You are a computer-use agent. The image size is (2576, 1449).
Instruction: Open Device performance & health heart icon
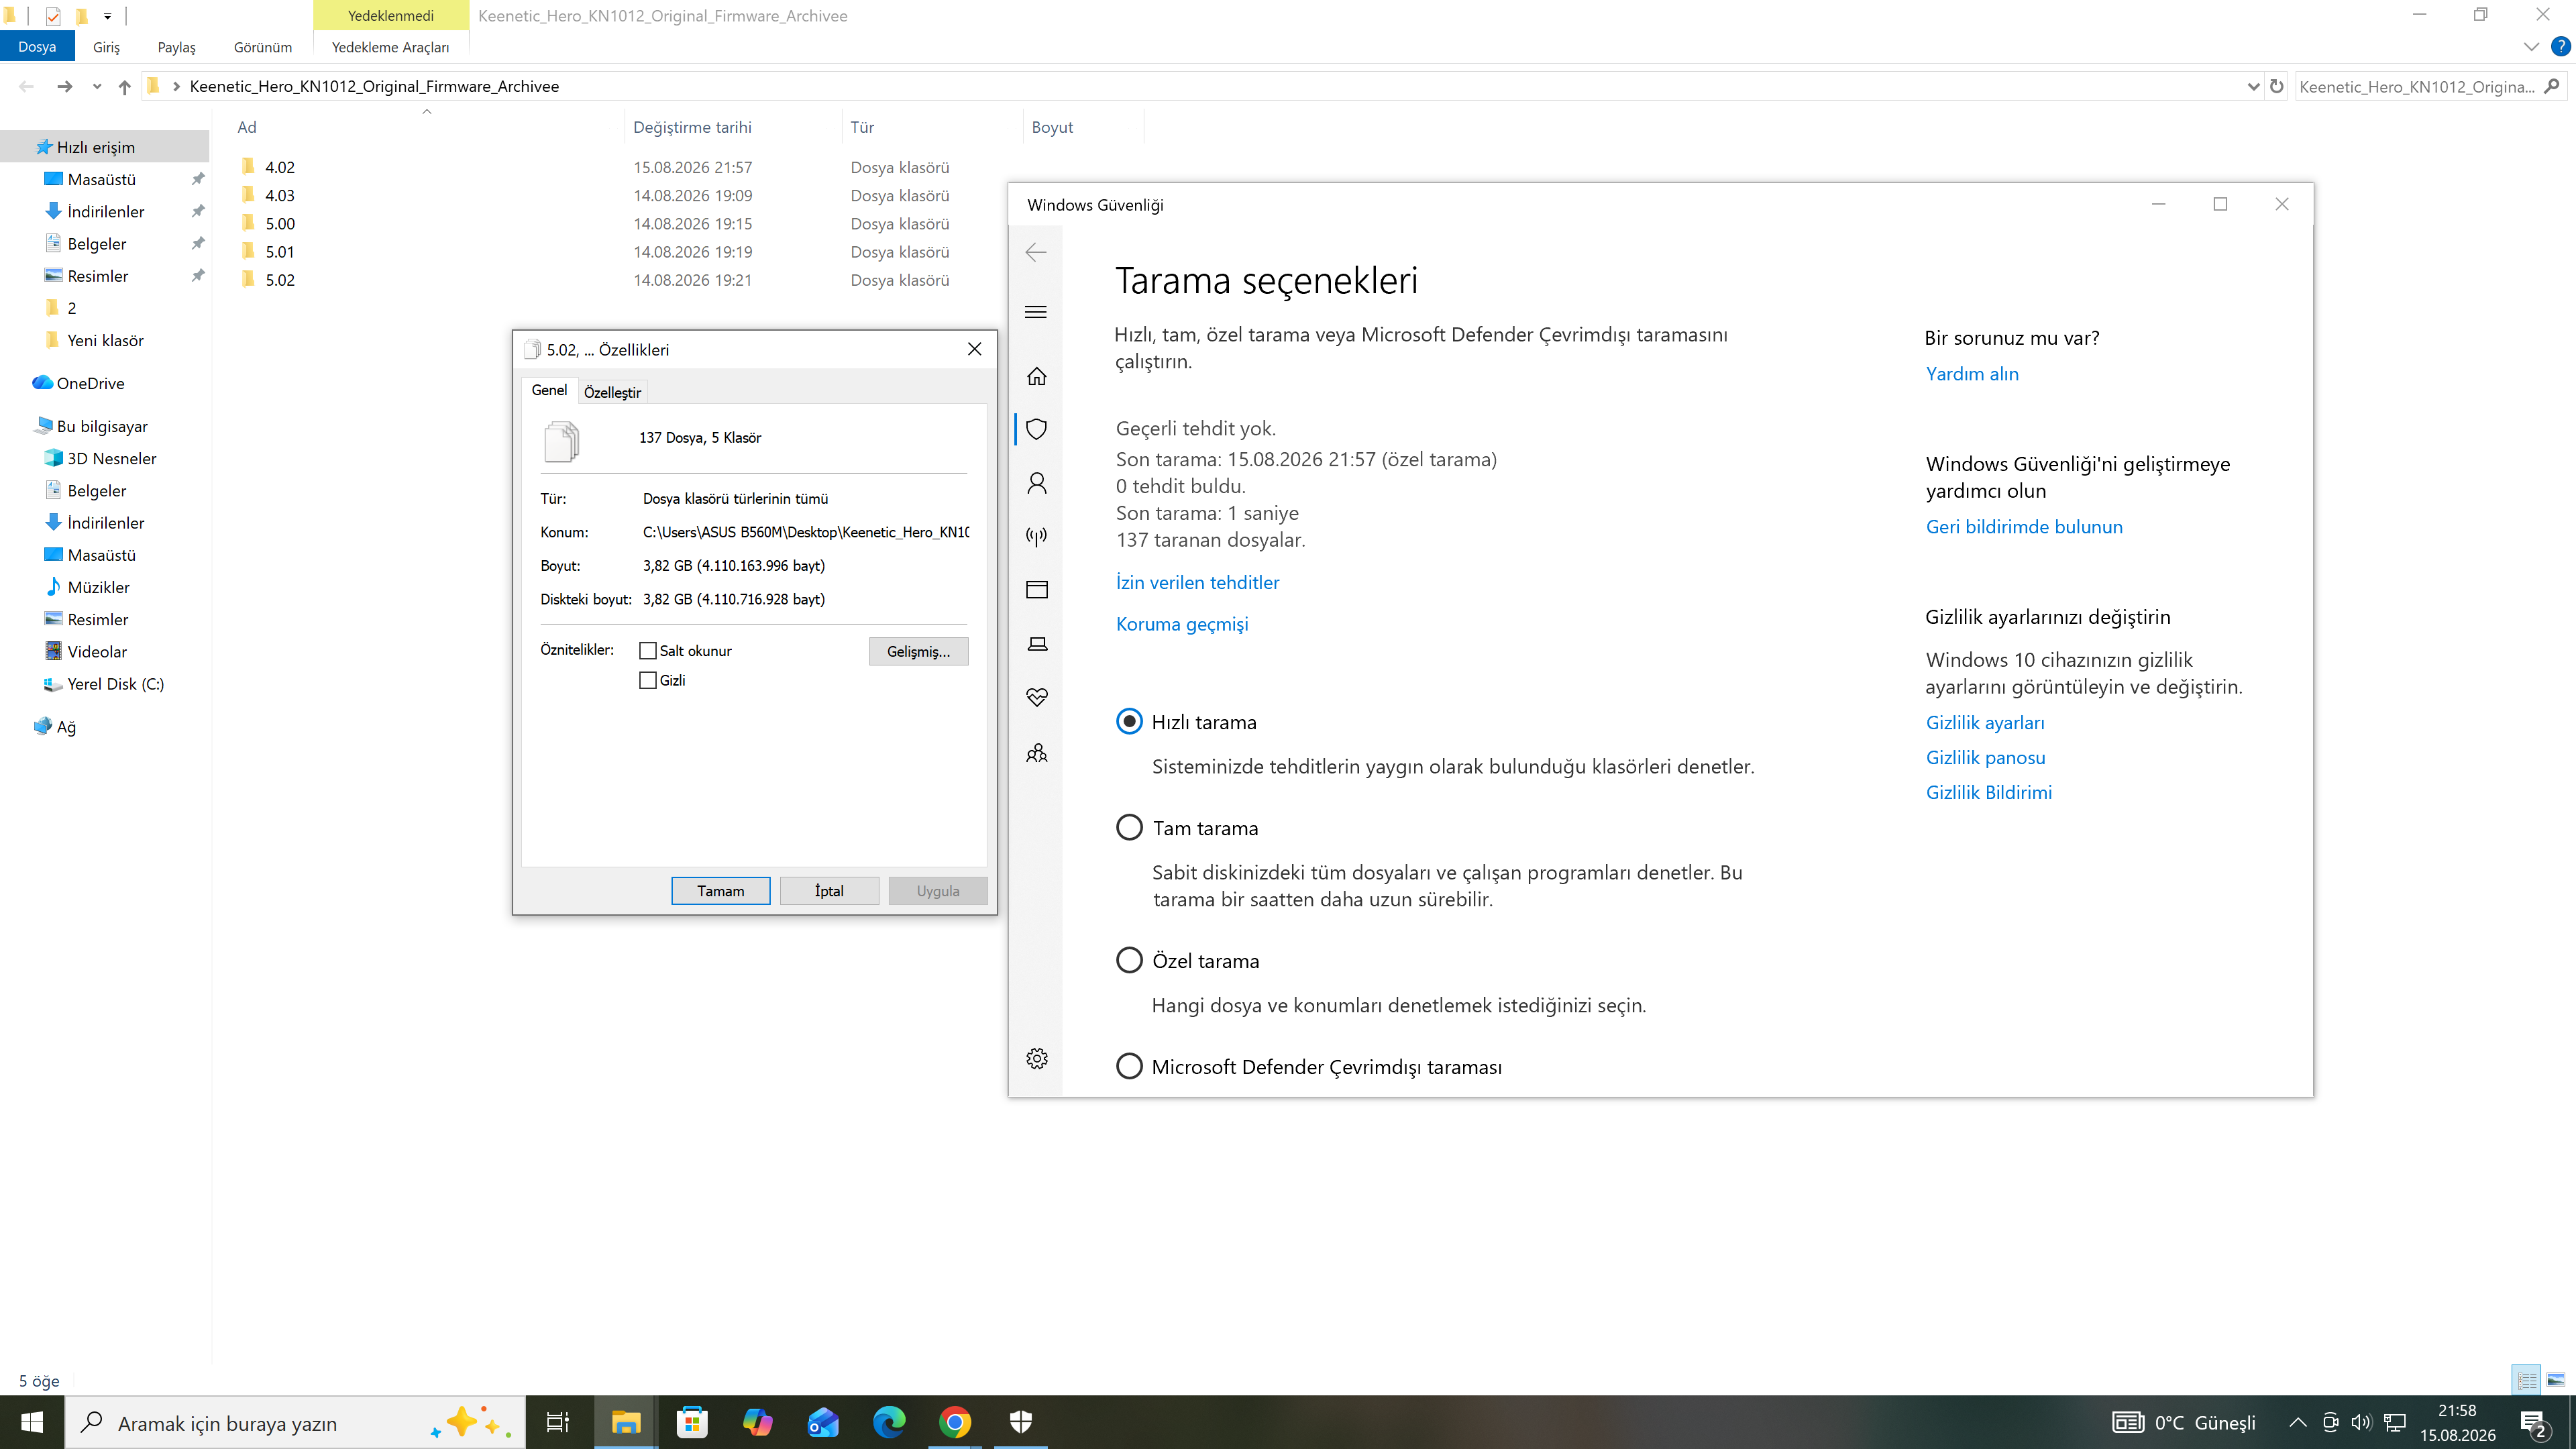[x=1037, y=697]
